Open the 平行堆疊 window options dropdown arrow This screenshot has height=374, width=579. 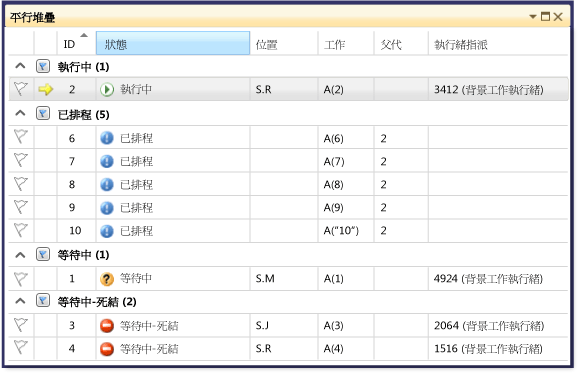click(532, 17)
